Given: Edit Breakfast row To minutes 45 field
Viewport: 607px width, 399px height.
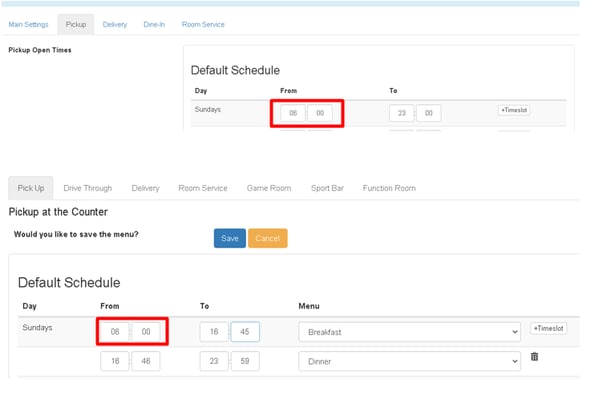Looking at the screenshot, I should [x=245, y=332].
